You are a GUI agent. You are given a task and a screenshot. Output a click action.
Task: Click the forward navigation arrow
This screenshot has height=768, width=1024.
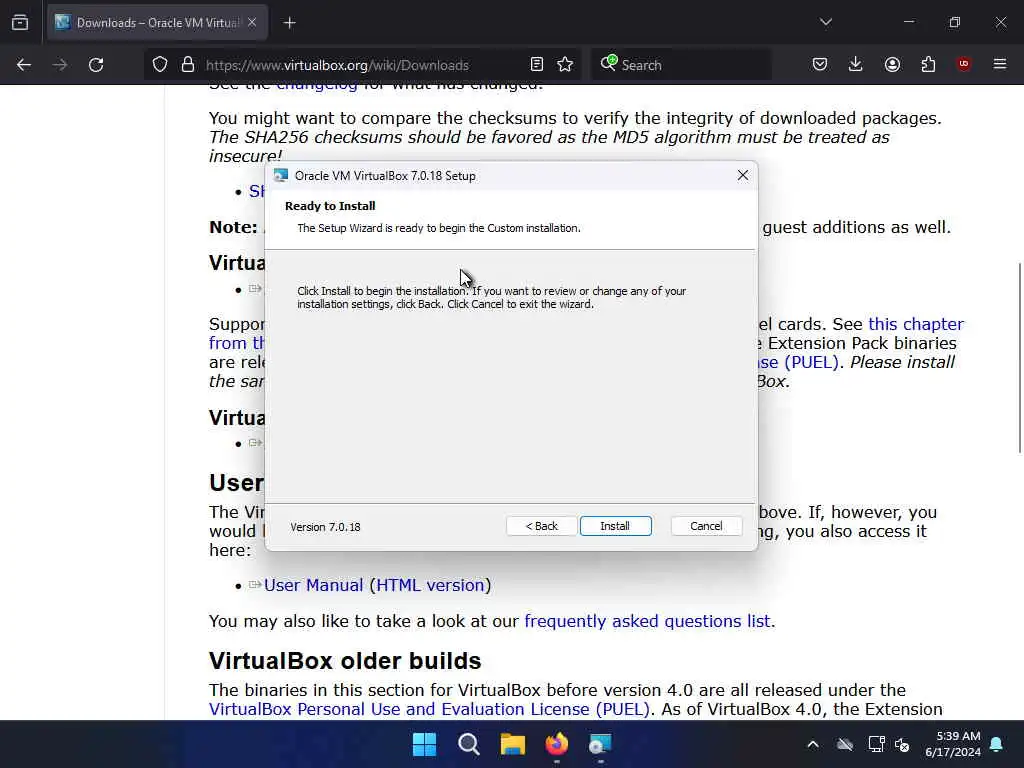tap(59, 65)
